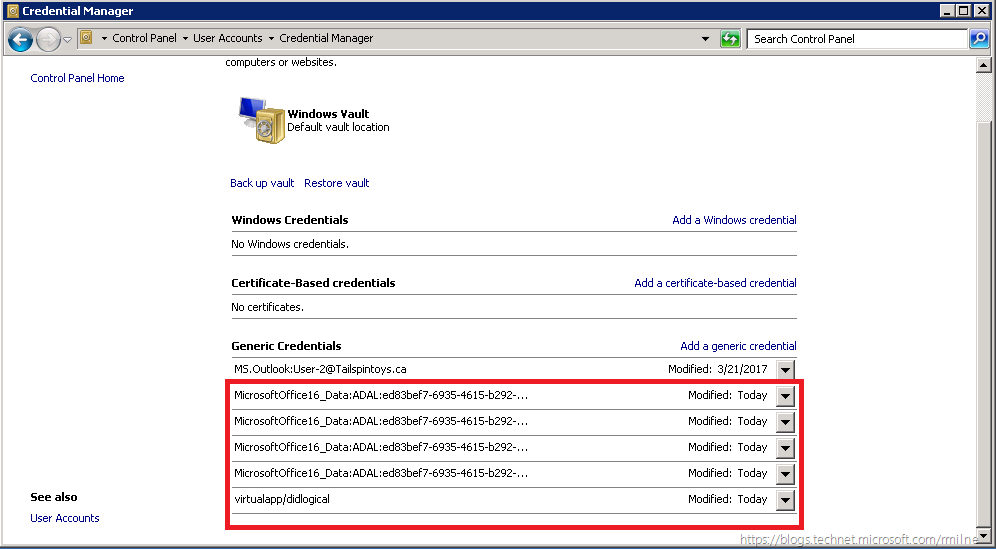
Task: Select User Accounts in breadcrumb path
Action: point(227,38)
